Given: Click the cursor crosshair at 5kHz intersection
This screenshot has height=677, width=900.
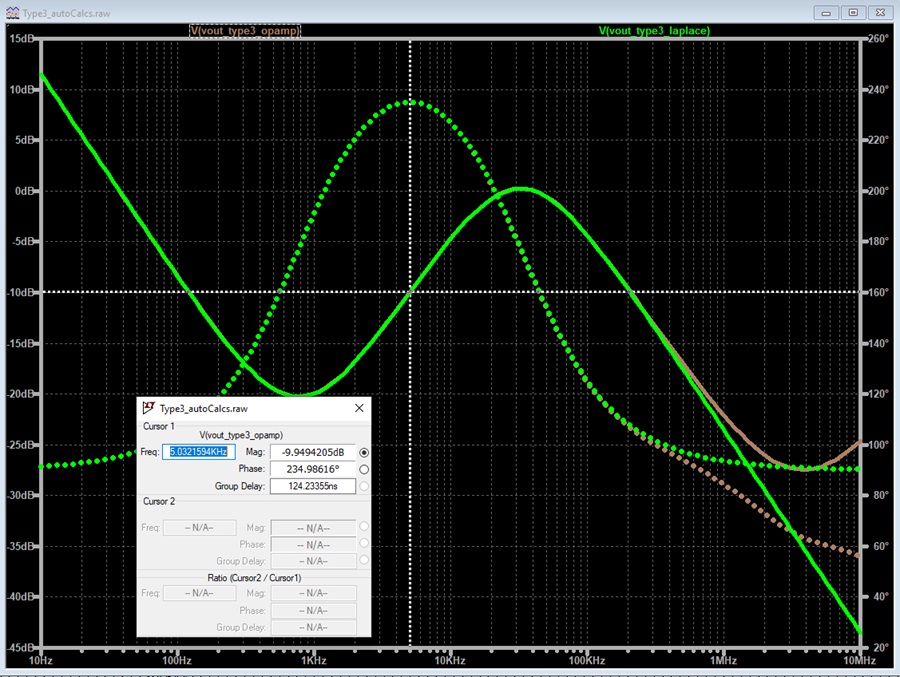Looking at the screenshot, I should [410, 292].
